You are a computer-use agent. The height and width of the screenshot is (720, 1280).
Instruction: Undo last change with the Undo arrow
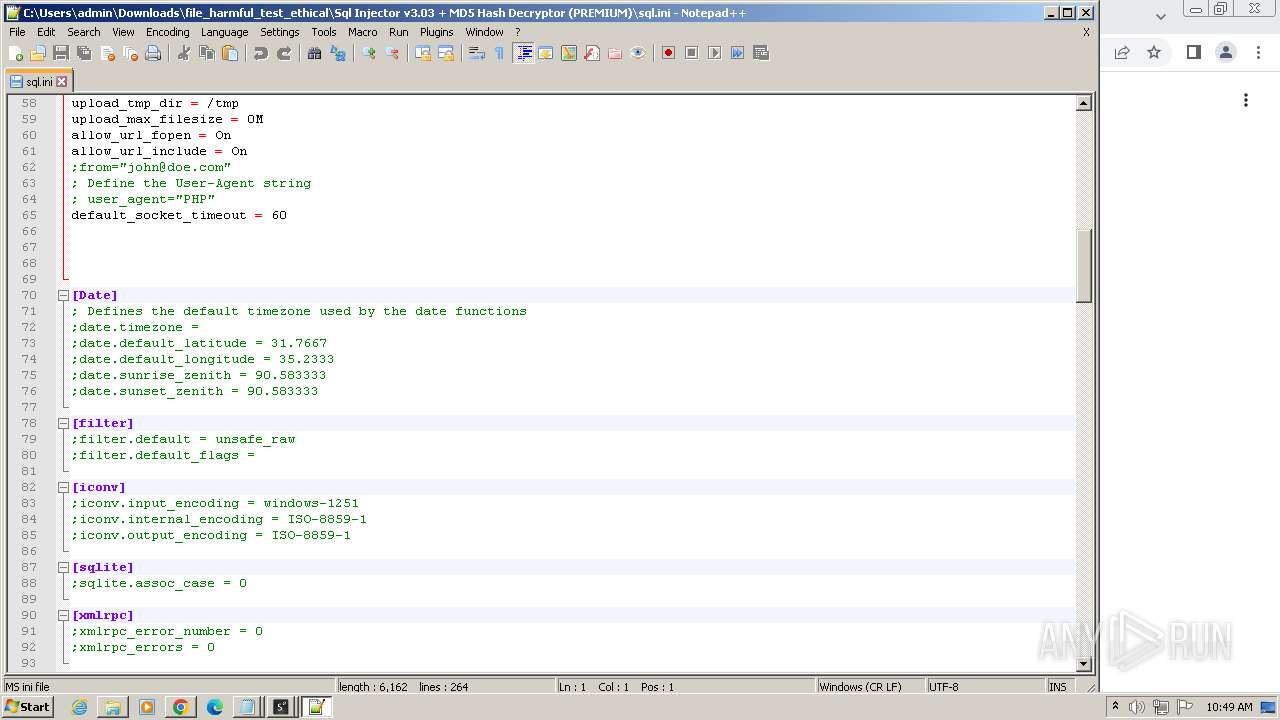click(261, 53)
